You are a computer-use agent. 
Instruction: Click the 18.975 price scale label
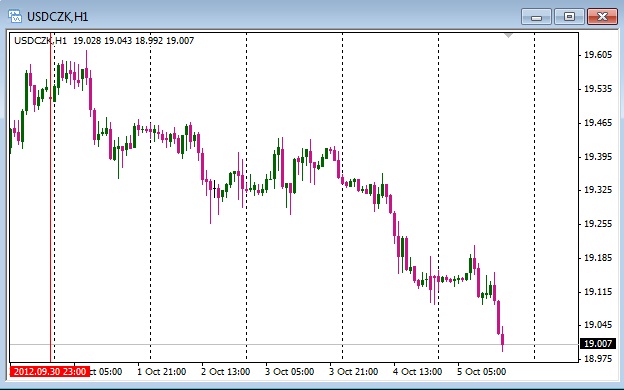598,359
